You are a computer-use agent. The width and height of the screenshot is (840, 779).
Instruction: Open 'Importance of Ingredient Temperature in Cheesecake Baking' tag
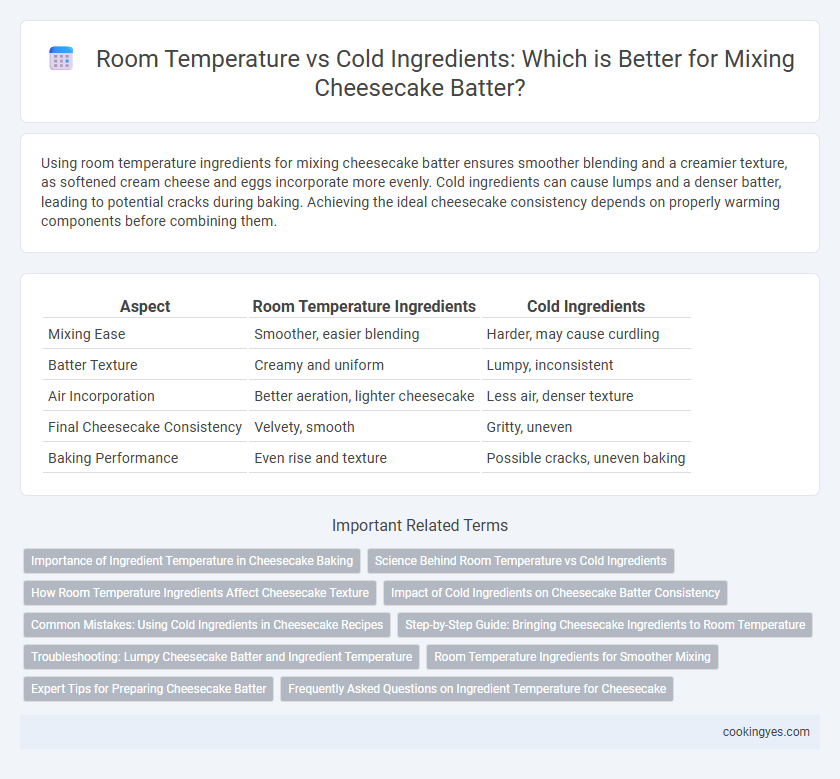(x=192, y=561)
